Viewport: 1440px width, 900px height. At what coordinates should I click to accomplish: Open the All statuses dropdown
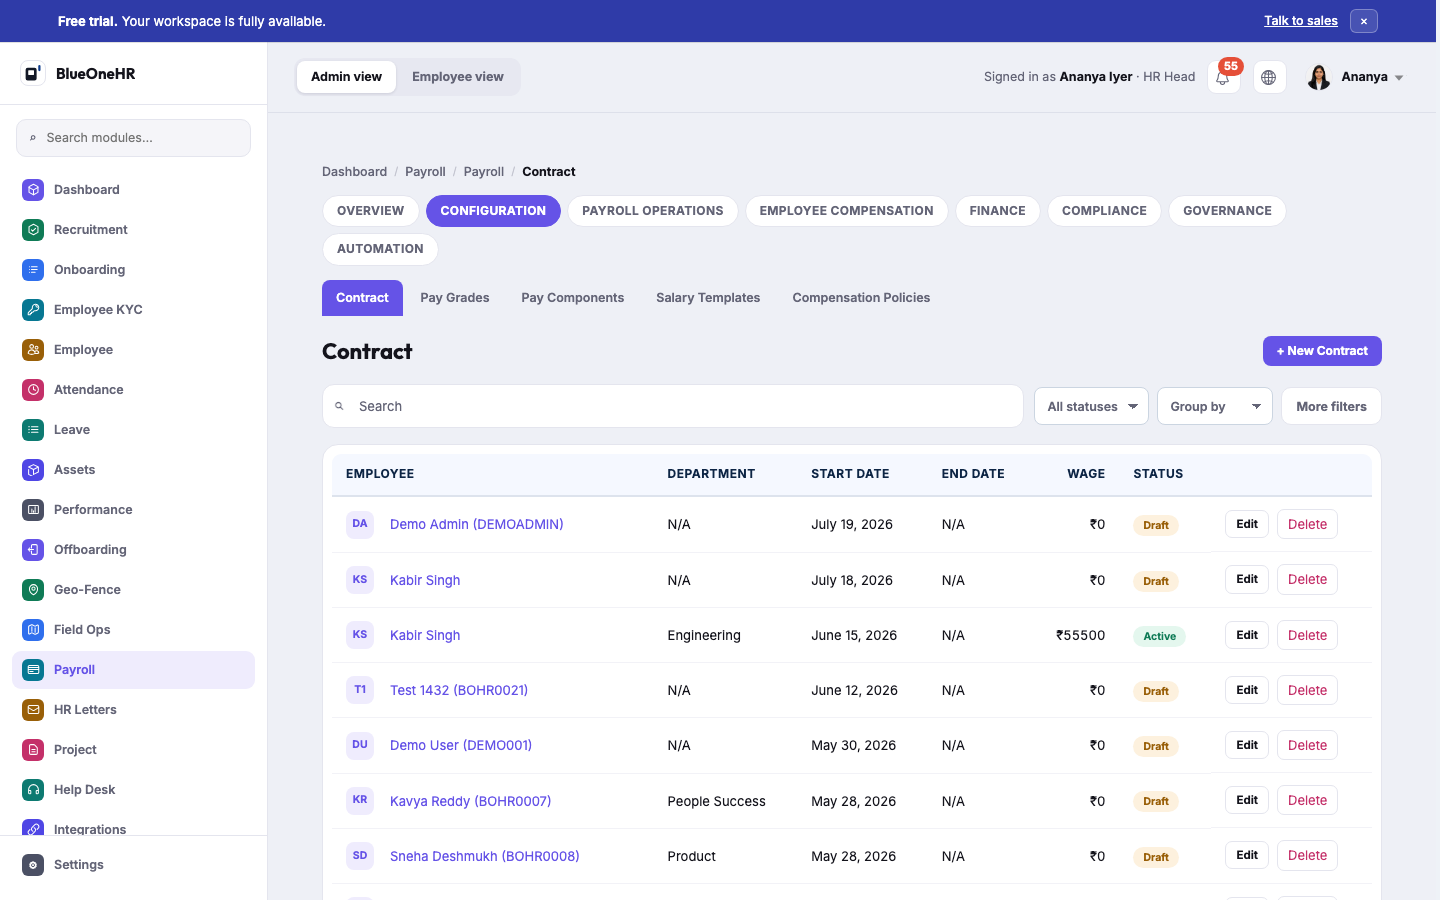tap(1091, 406)
